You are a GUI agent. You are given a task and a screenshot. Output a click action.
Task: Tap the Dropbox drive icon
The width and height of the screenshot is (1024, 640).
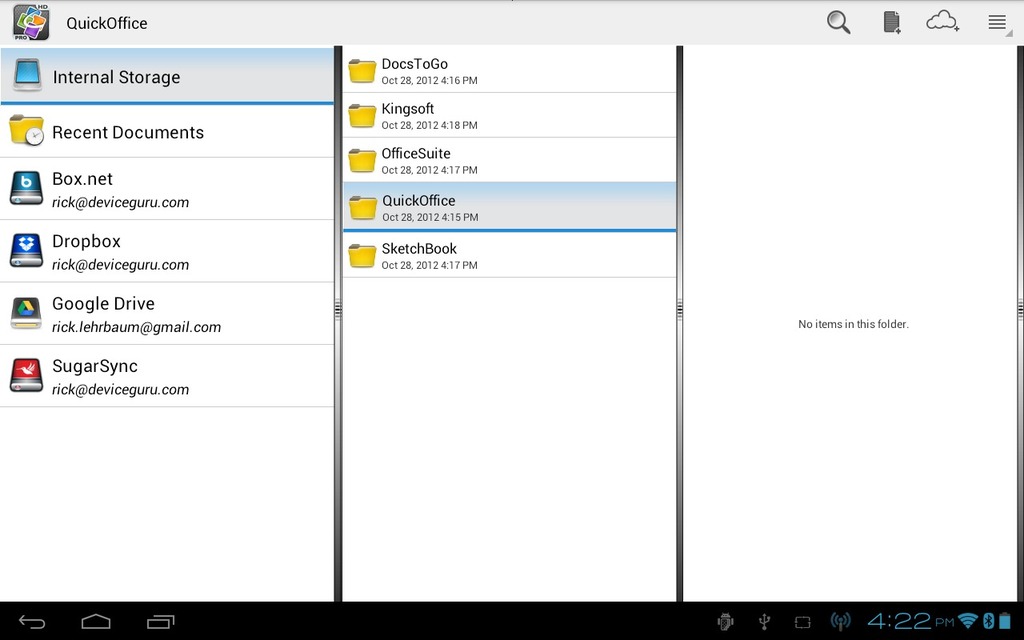pyautogui.click(x=27, y=251)
